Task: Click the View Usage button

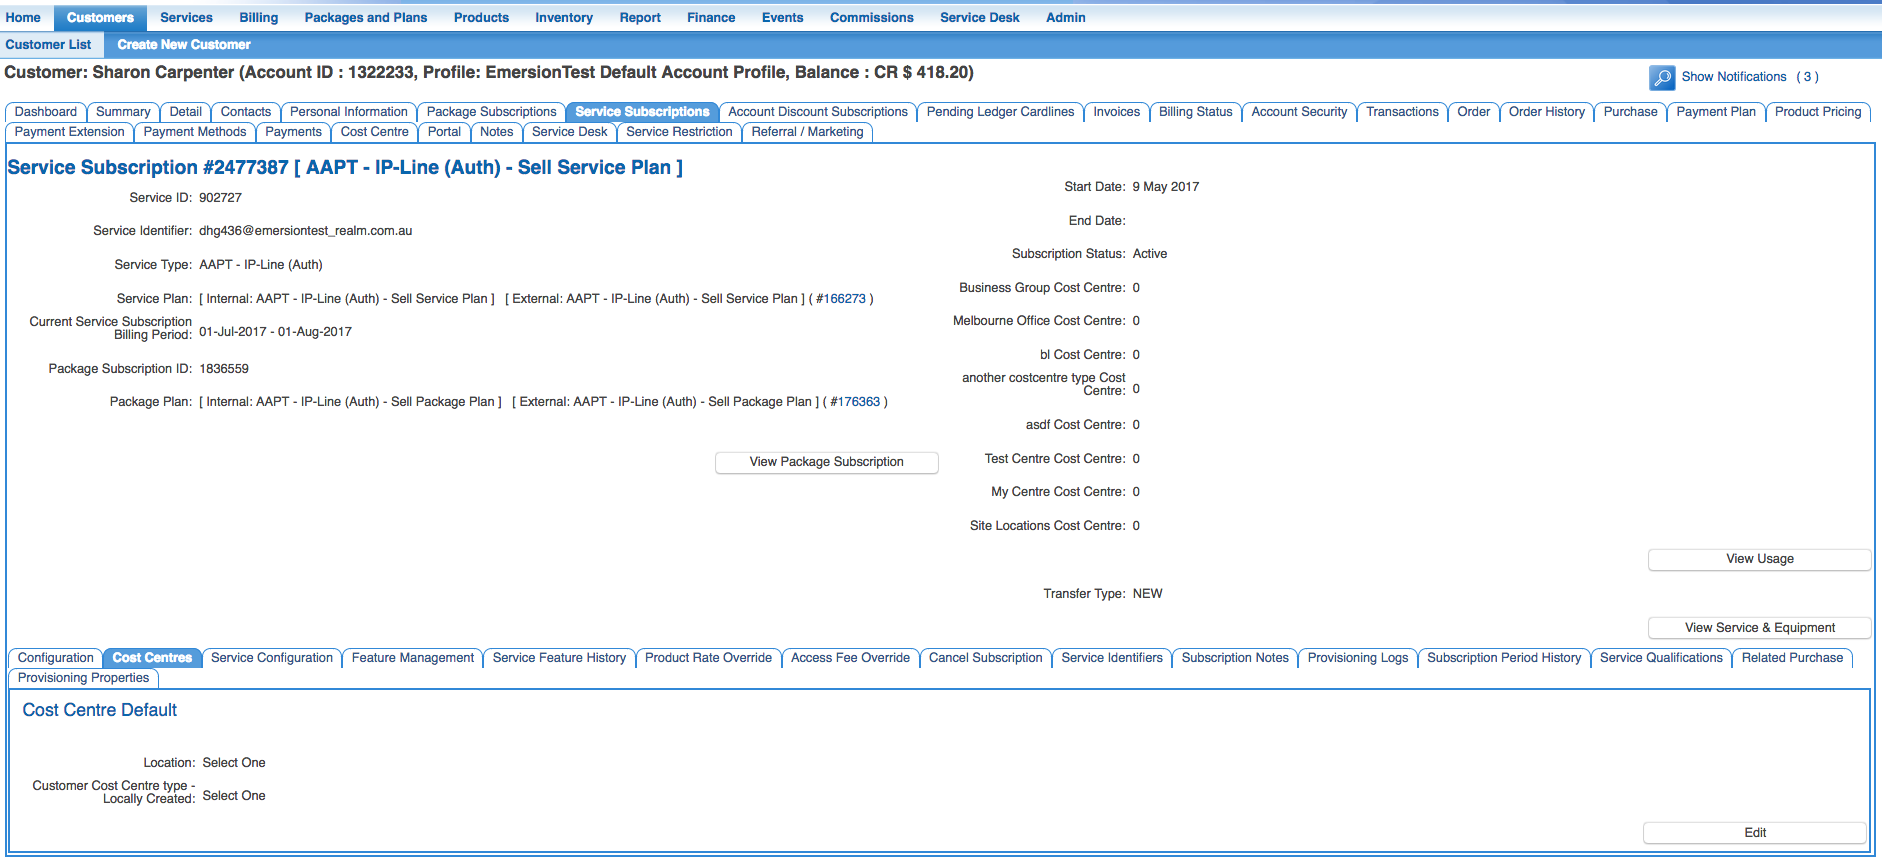Action: [x=1760, y=559]
